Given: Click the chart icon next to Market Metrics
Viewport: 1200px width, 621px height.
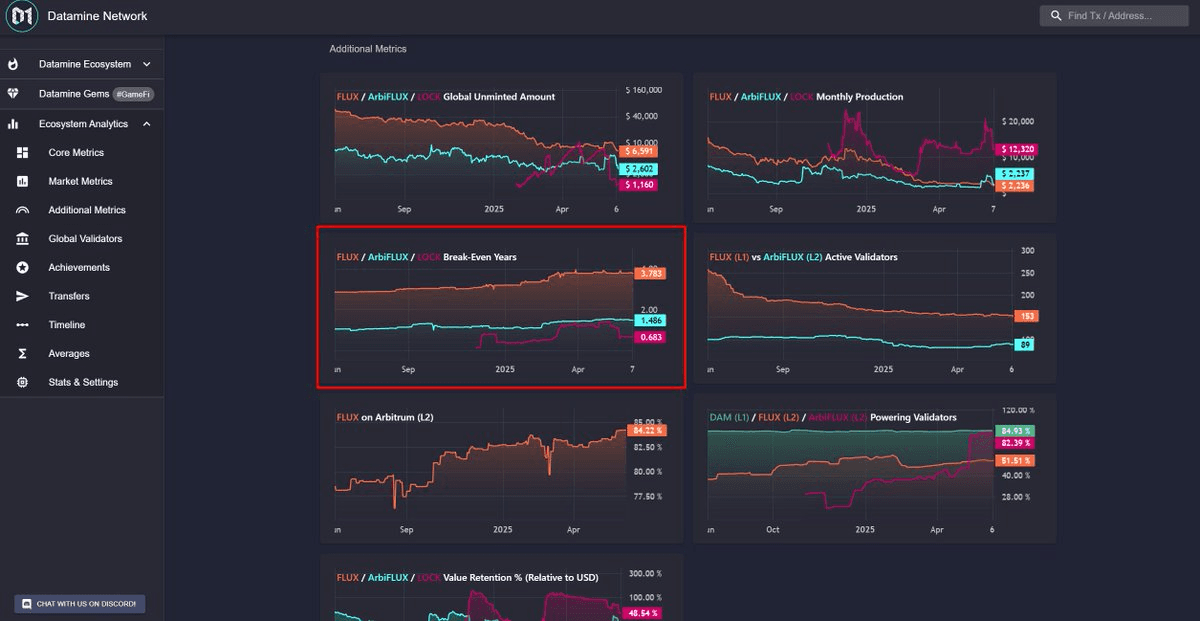Looking at the screenshot, I should click(23, 182).
